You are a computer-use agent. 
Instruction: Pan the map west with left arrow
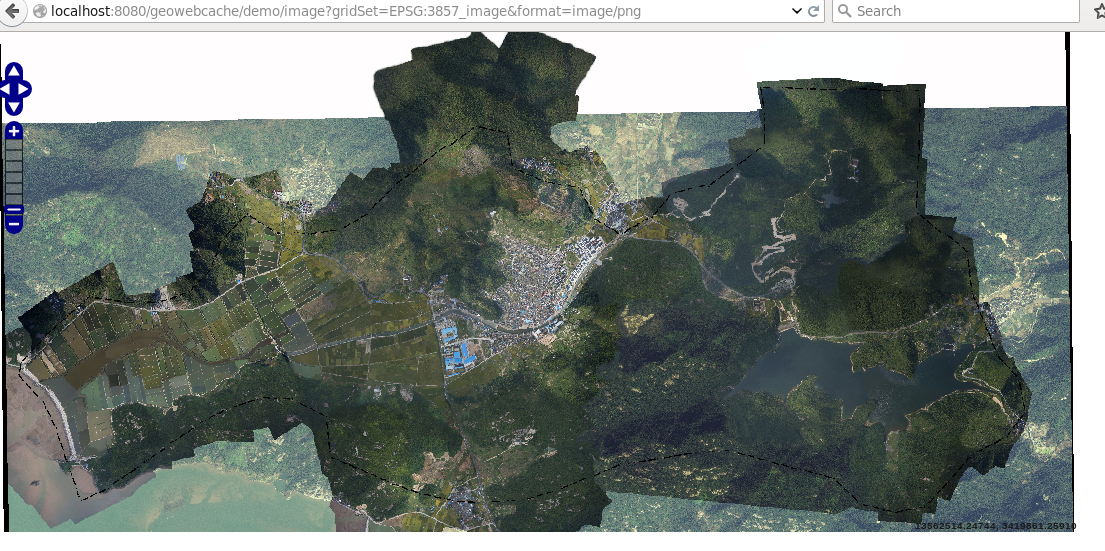click(4, 89)
